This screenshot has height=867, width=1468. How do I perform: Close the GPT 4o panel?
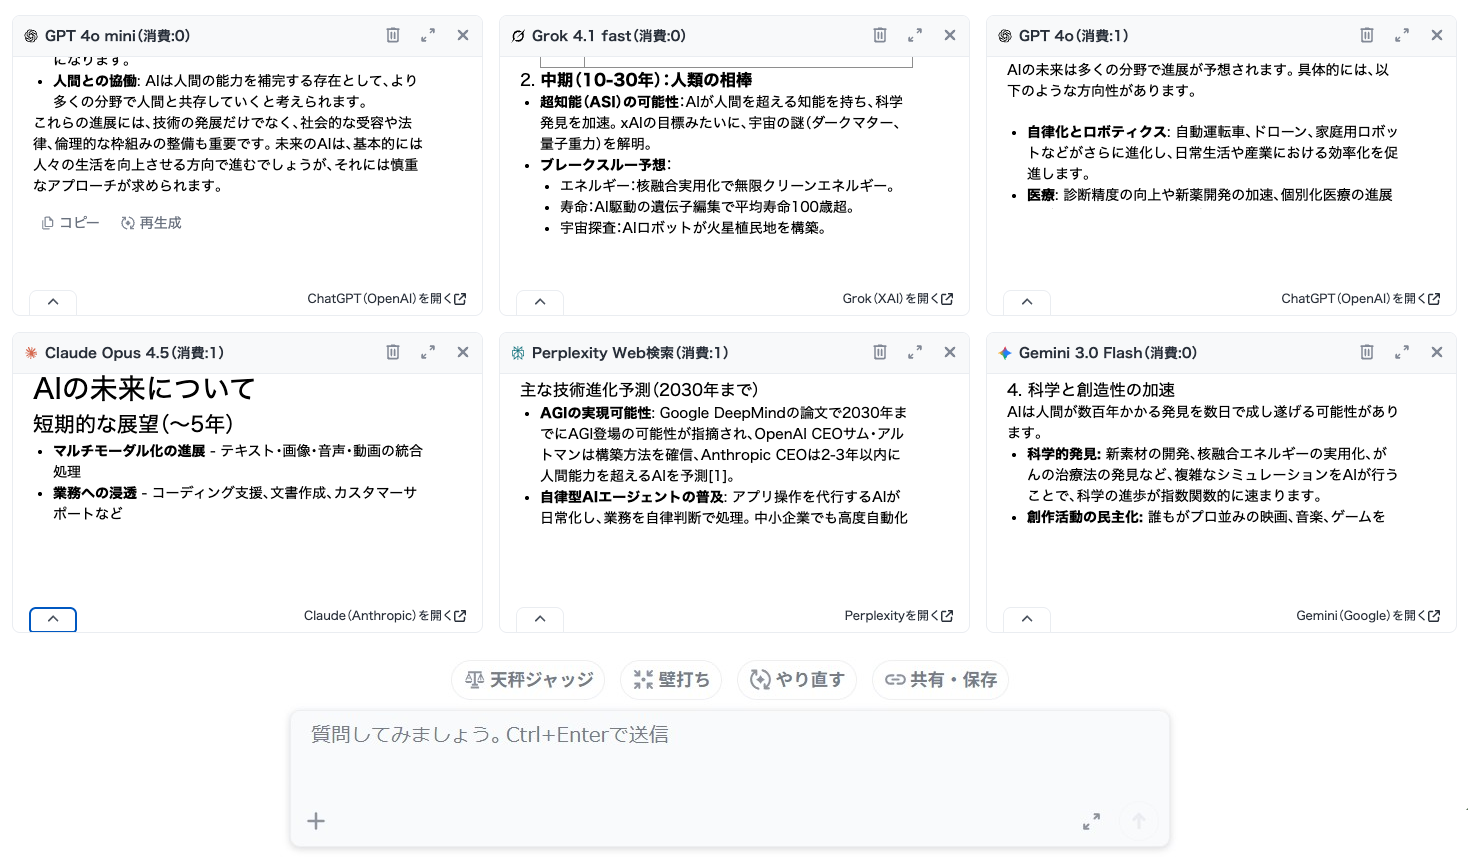(1437, 35)
